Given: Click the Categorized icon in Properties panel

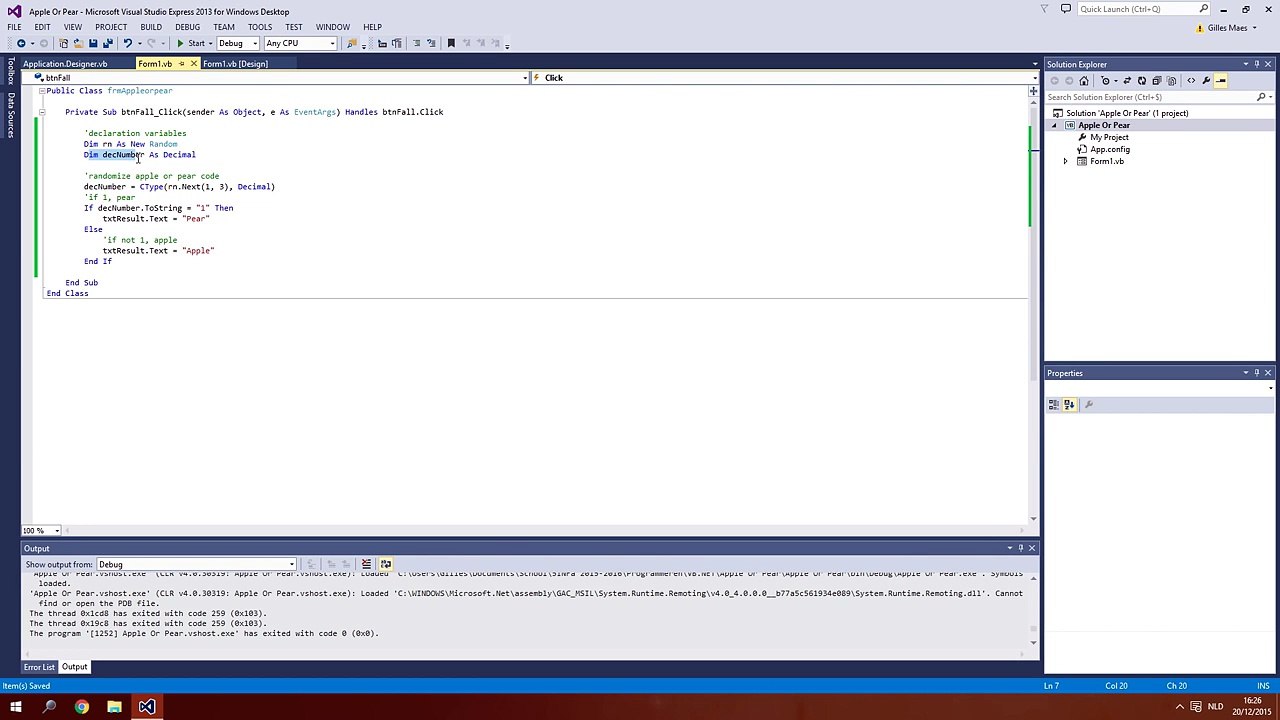Looking at the screenshot, I should click(1054, 405).
